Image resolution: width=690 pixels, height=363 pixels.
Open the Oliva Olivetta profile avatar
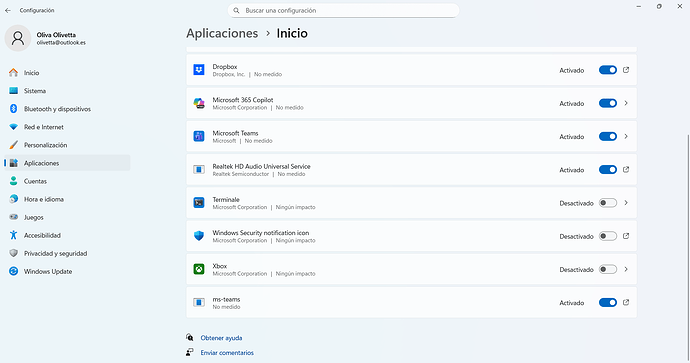(18, 38)
